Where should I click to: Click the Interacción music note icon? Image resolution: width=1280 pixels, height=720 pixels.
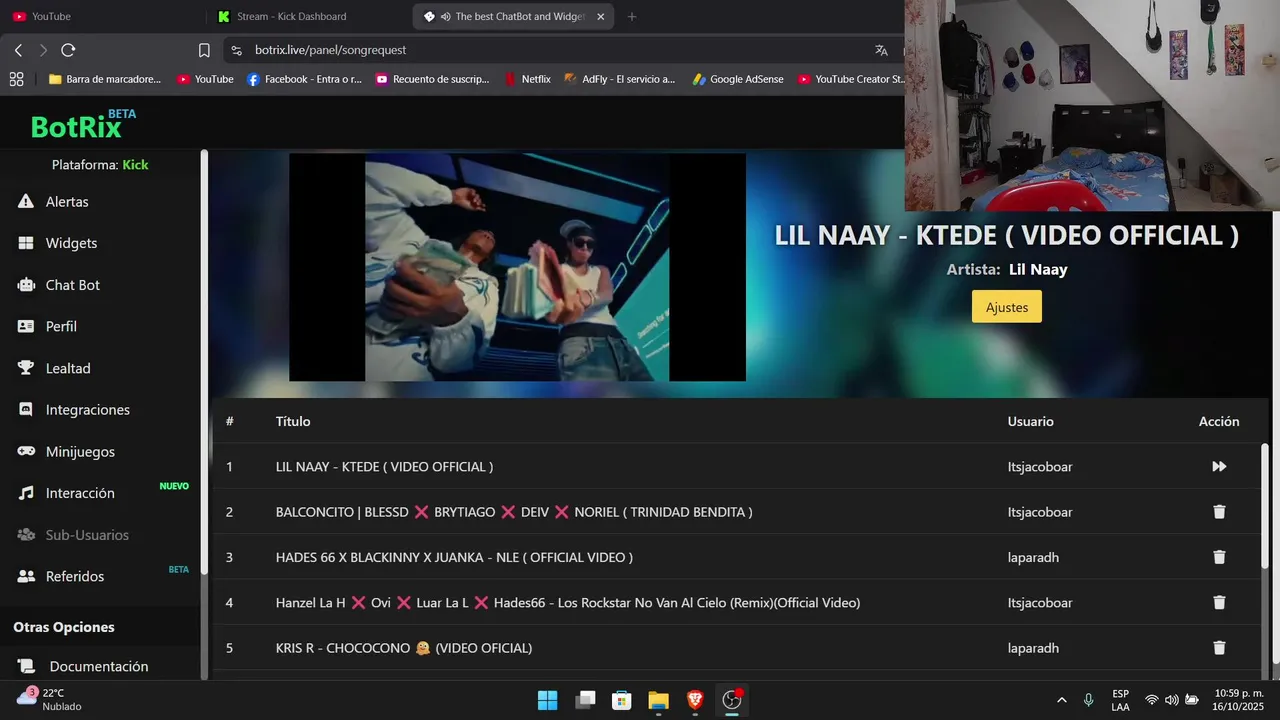click(26, 493)
